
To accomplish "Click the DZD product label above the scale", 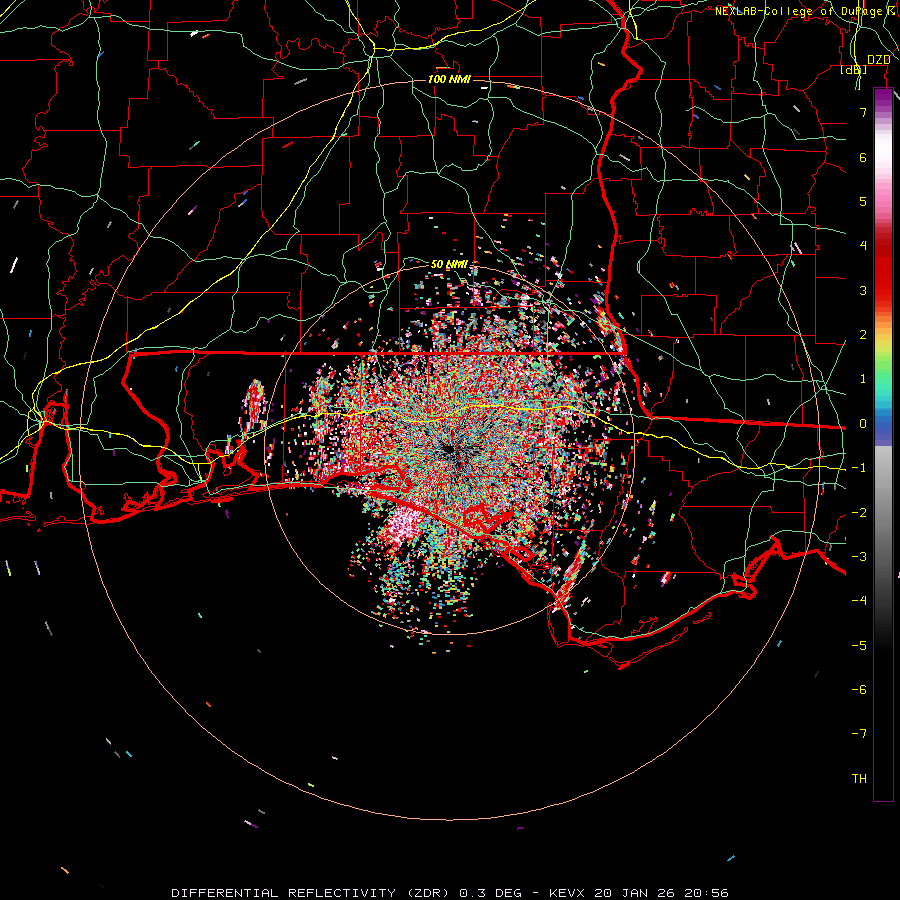I will coord(879,60).
